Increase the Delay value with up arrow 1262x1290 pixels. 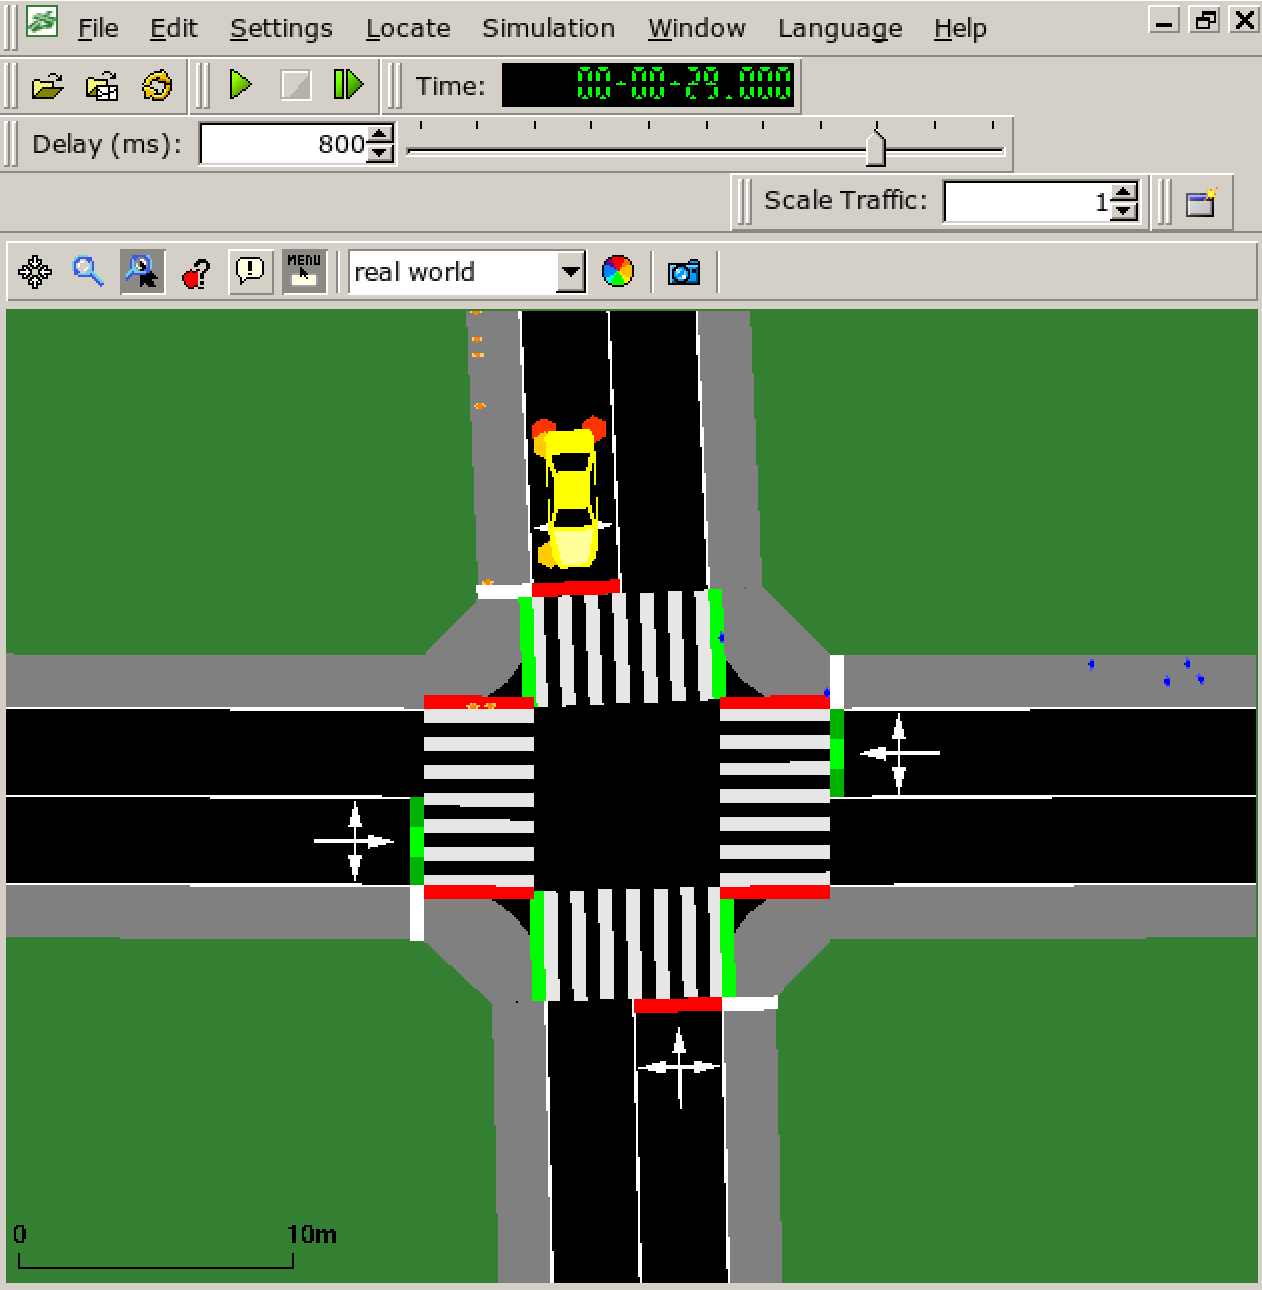click(x=380, y=135)
